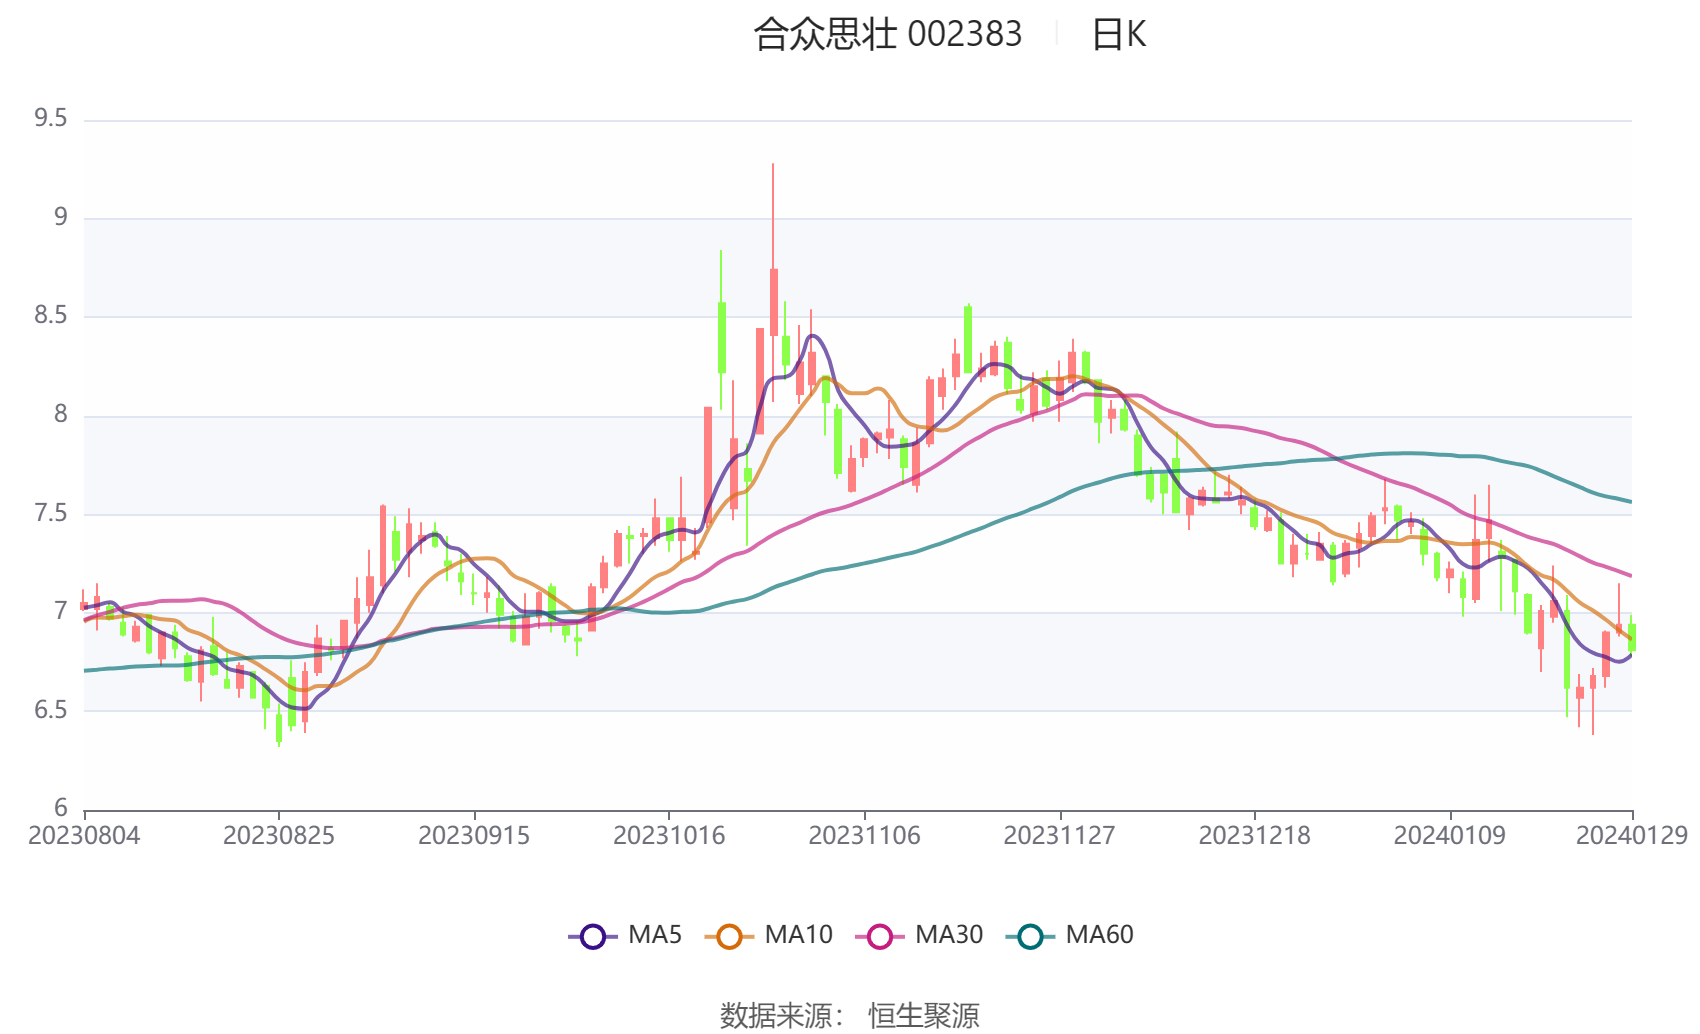This screenshot has height=1034, width=1700.
Task: Click the y-axis value 8.5
Action: click(x=51, y=316)
